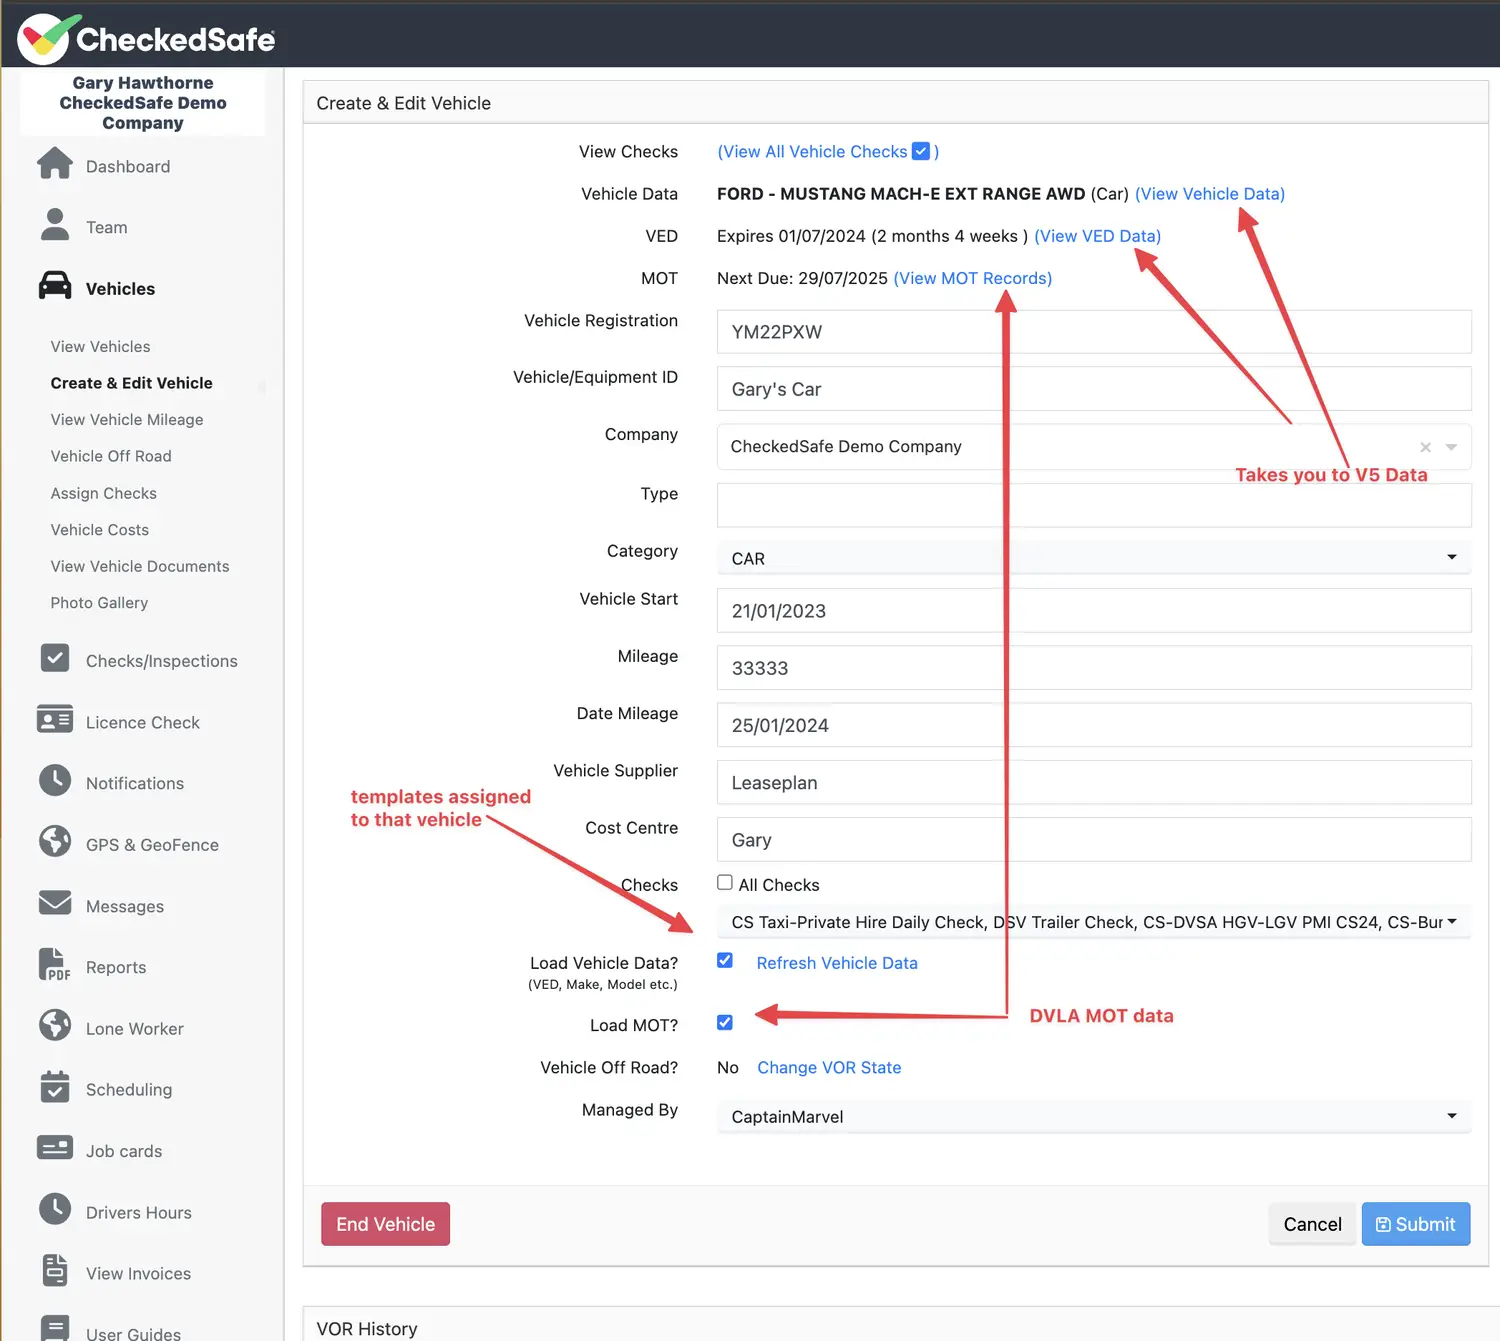Click the Team person icon

click(55, 225)
